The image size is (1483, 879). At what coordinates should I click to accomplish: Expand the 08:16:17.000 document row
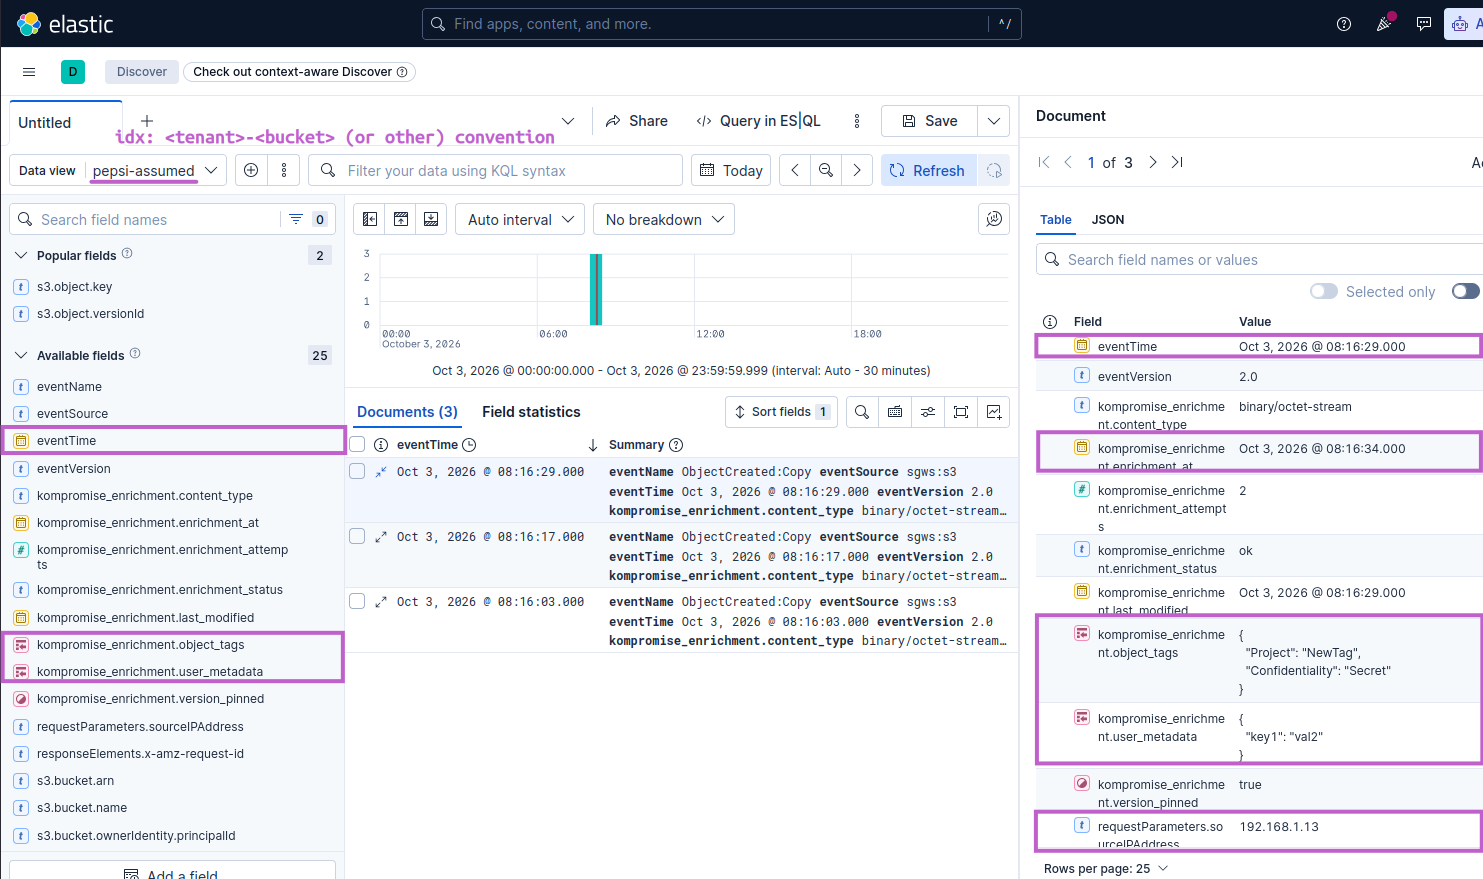click(x=381, y=537)
